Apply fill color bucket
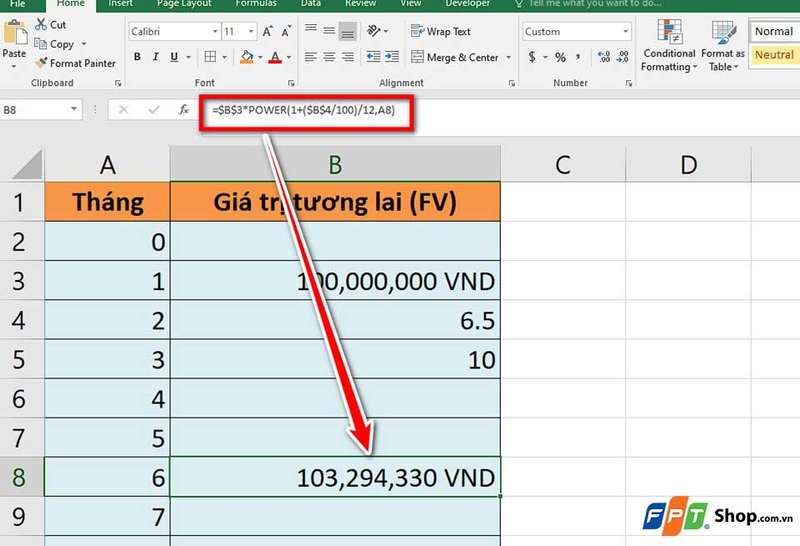This screenshot has height=546, width=800. pyautogui.click(x=247, y=57)
